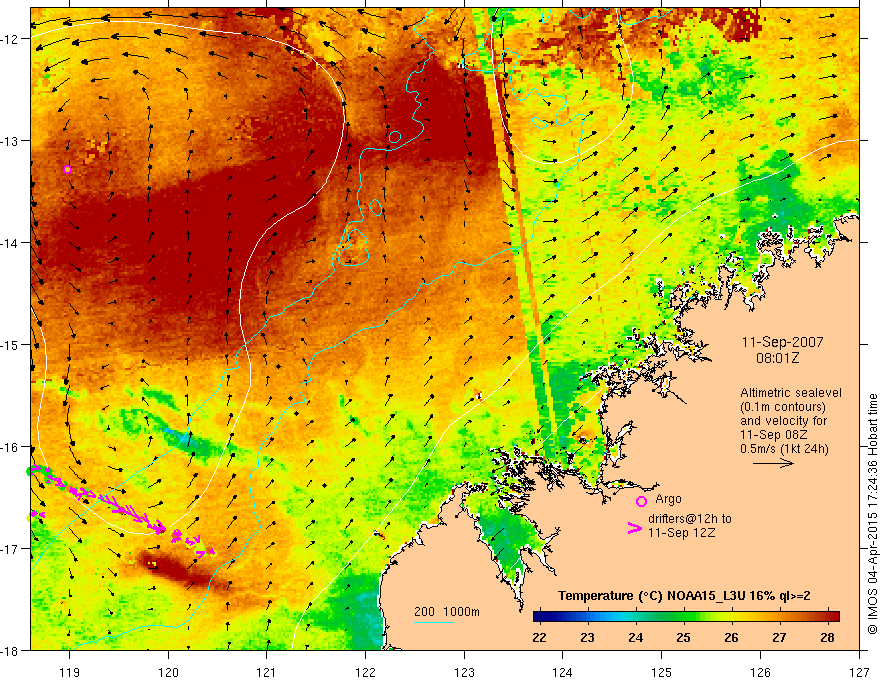Click the '11-Sep 12Z' legend text
Image resolution: width=880 pixels, height=680 pixels.
pyautogui.click(x=681, y=533)
